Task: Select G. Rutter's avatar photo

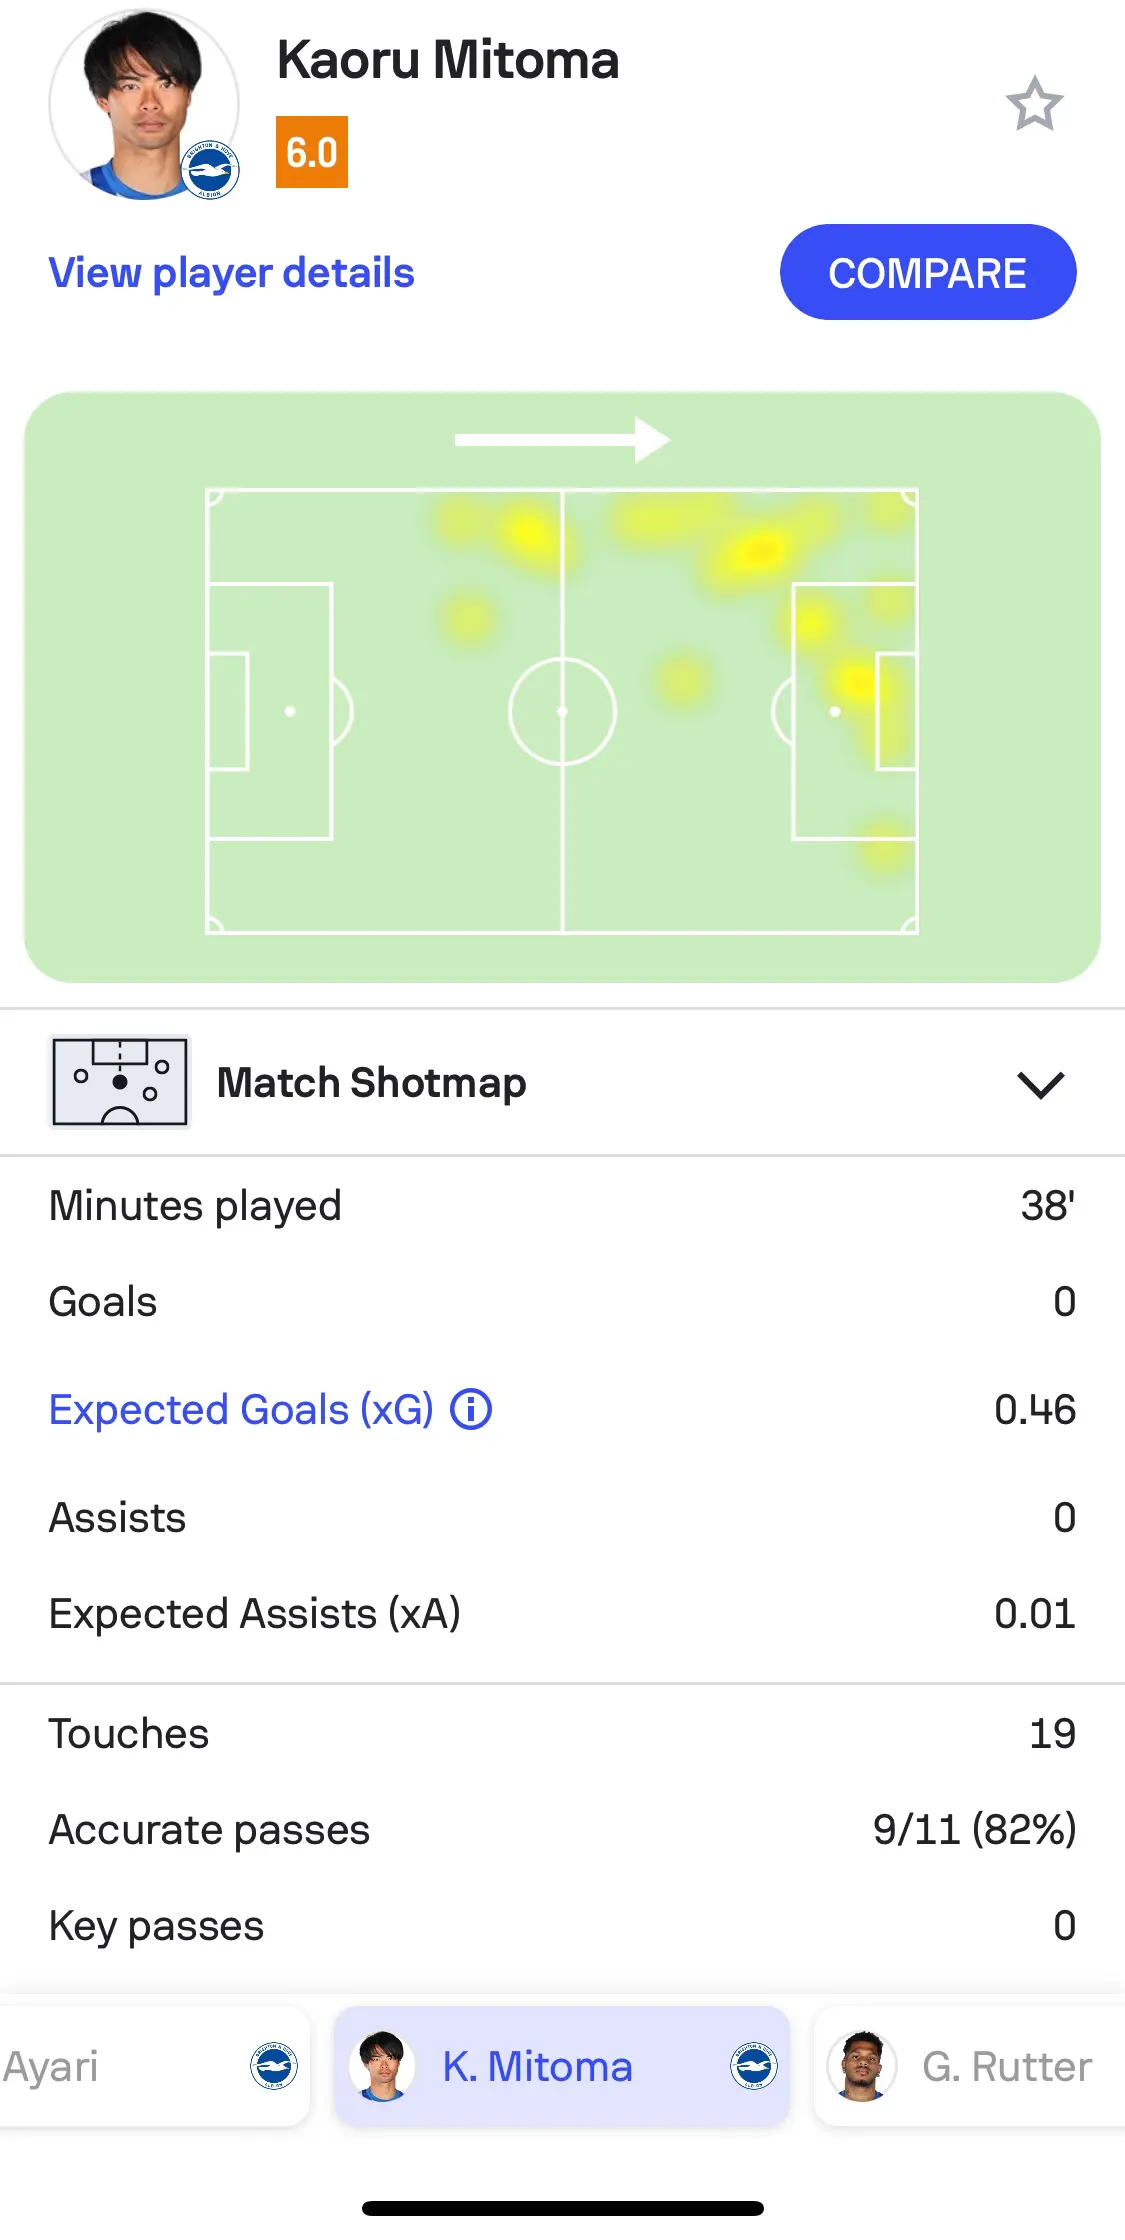Action: pyautogui.click(x=862, y=2066)
